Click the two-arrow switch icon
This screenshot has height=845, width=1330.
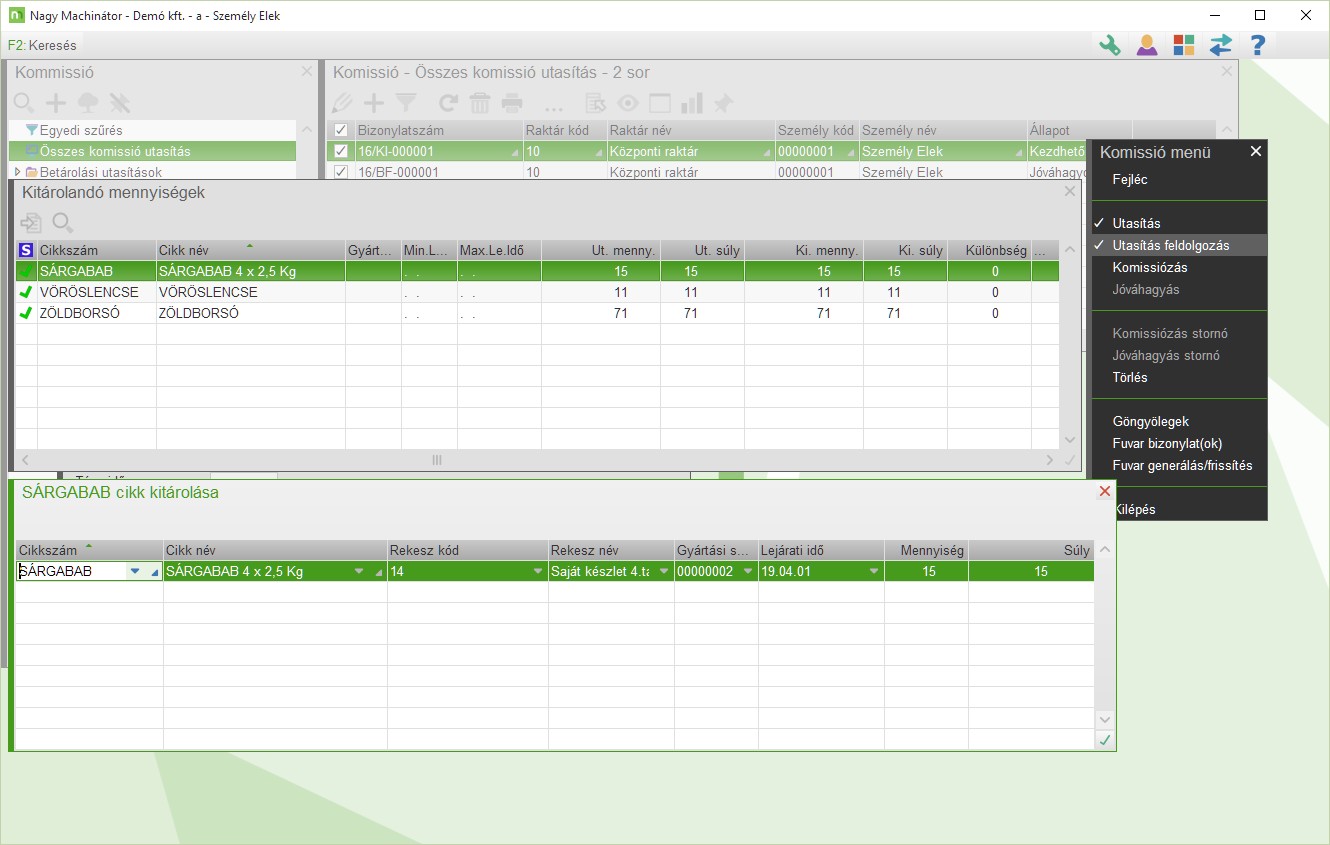(x=1221, y=45)
